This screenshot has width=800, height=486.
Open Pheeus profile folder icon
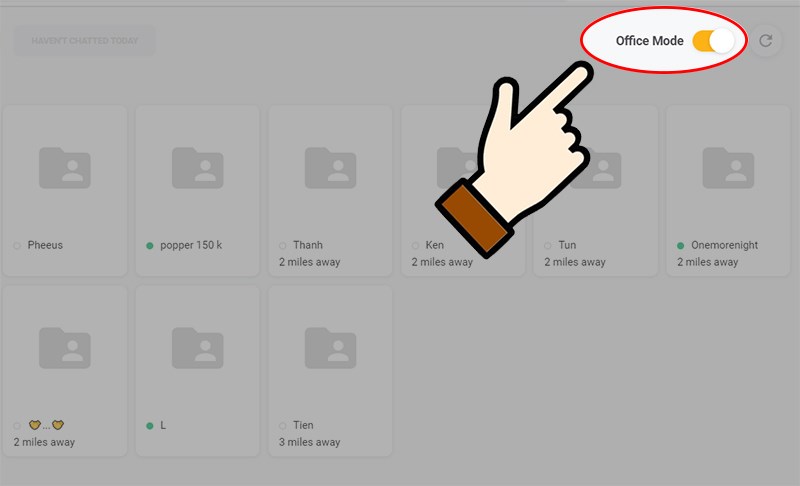(x=65, y=168)
